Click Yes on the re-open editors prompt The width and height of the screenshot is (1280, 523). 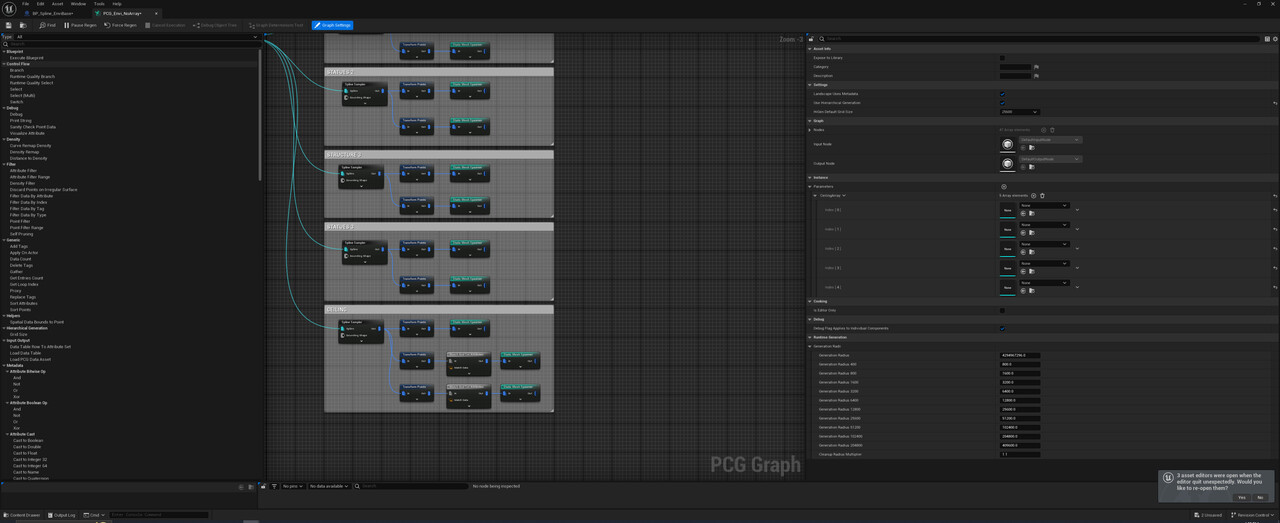tap(1241, 497)
